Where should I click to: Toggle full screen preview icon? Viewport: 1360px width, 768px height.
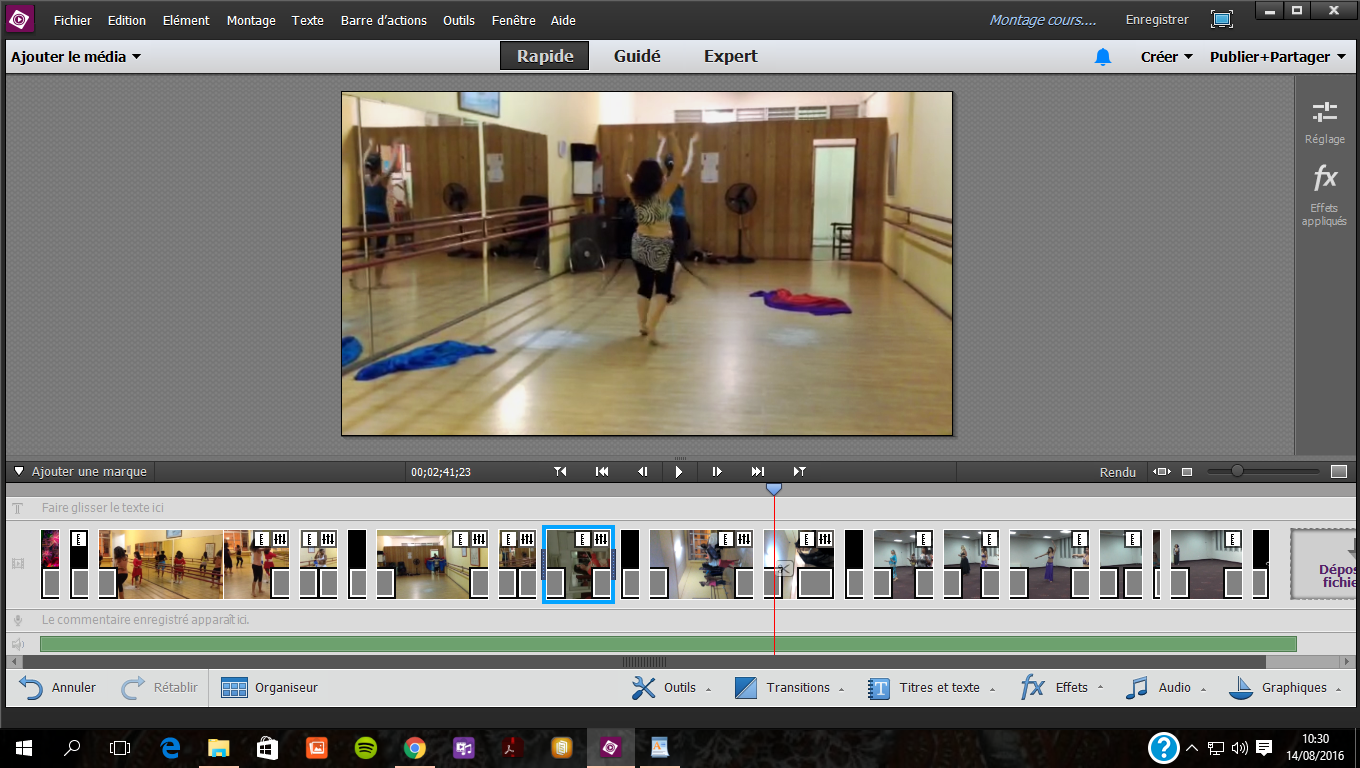tap(1221, 19)
